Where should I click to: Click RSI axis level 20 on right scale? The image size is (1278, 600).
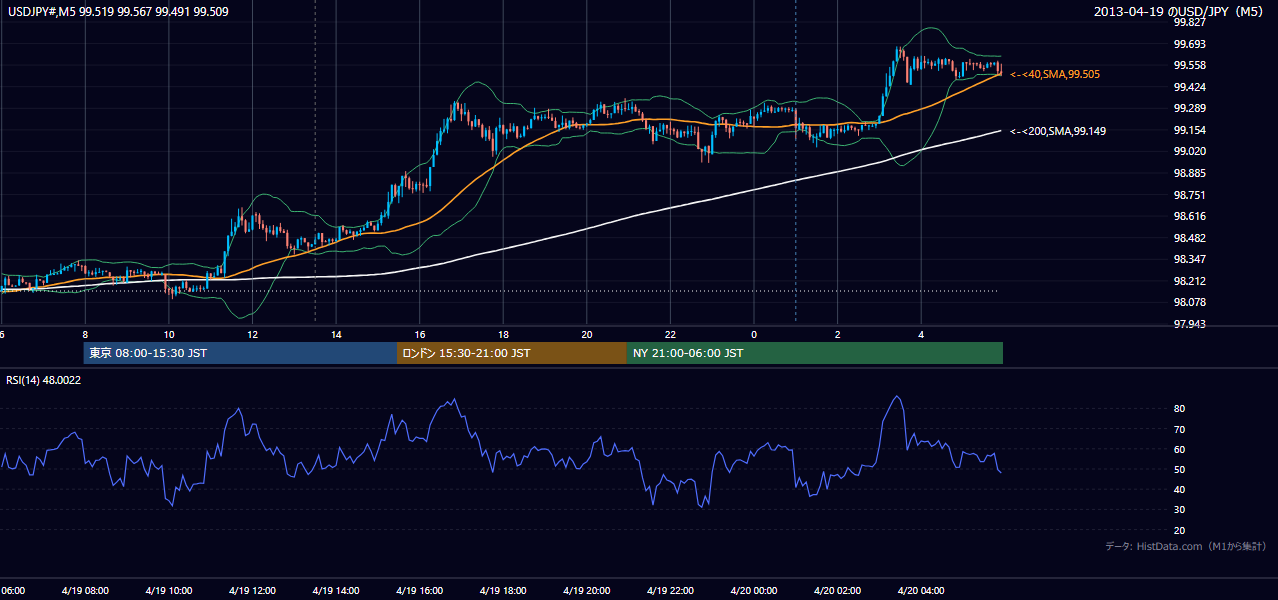pos(1179,530)
